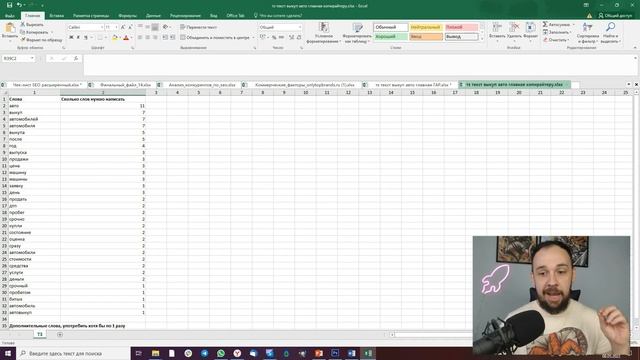The width and height of the screenshot is (640, 360).
Task: Apply percent style format
Action: tap(274, 37)
